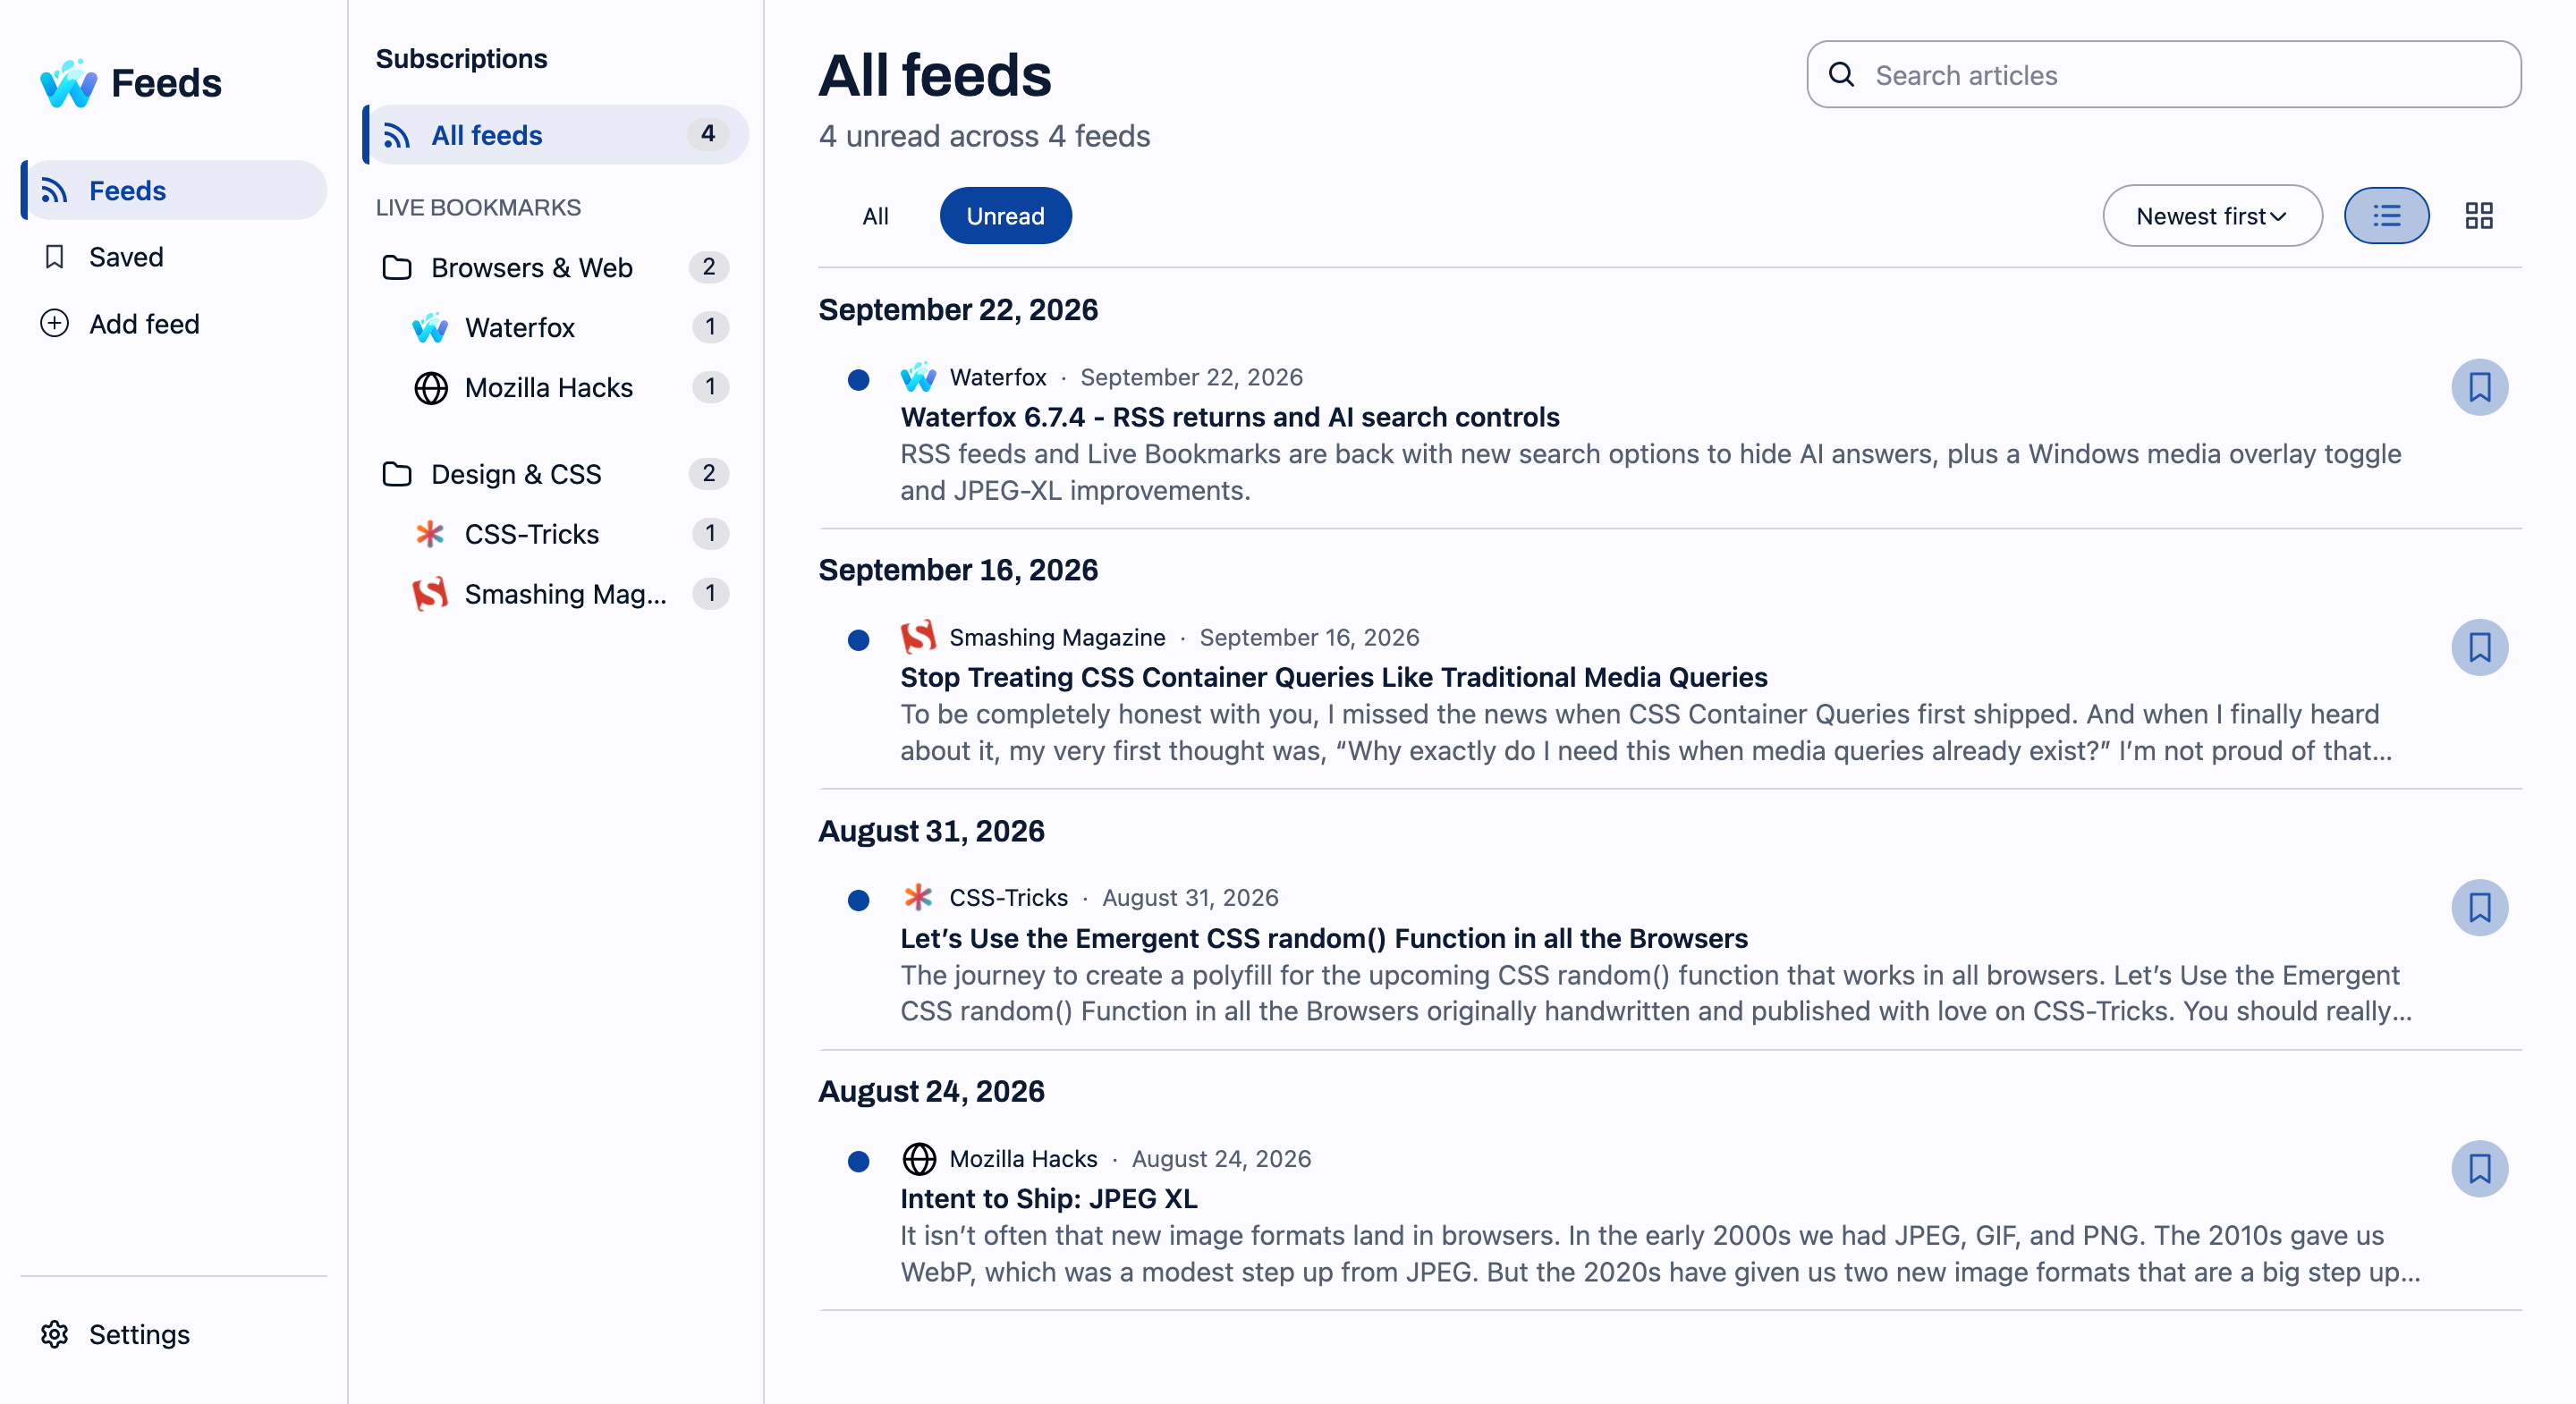Viewport: 2576px width, 1404px height.
Task: Click the August 24, 2026 date heading
Action: pyautogui.click(x=931, y=1091)
